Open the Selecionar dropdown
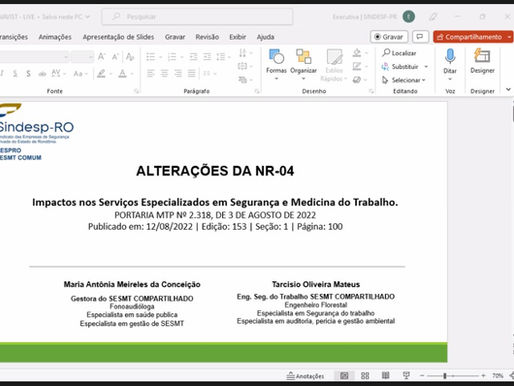The width and height of the screenshot is (514, 386). (404, 80)
